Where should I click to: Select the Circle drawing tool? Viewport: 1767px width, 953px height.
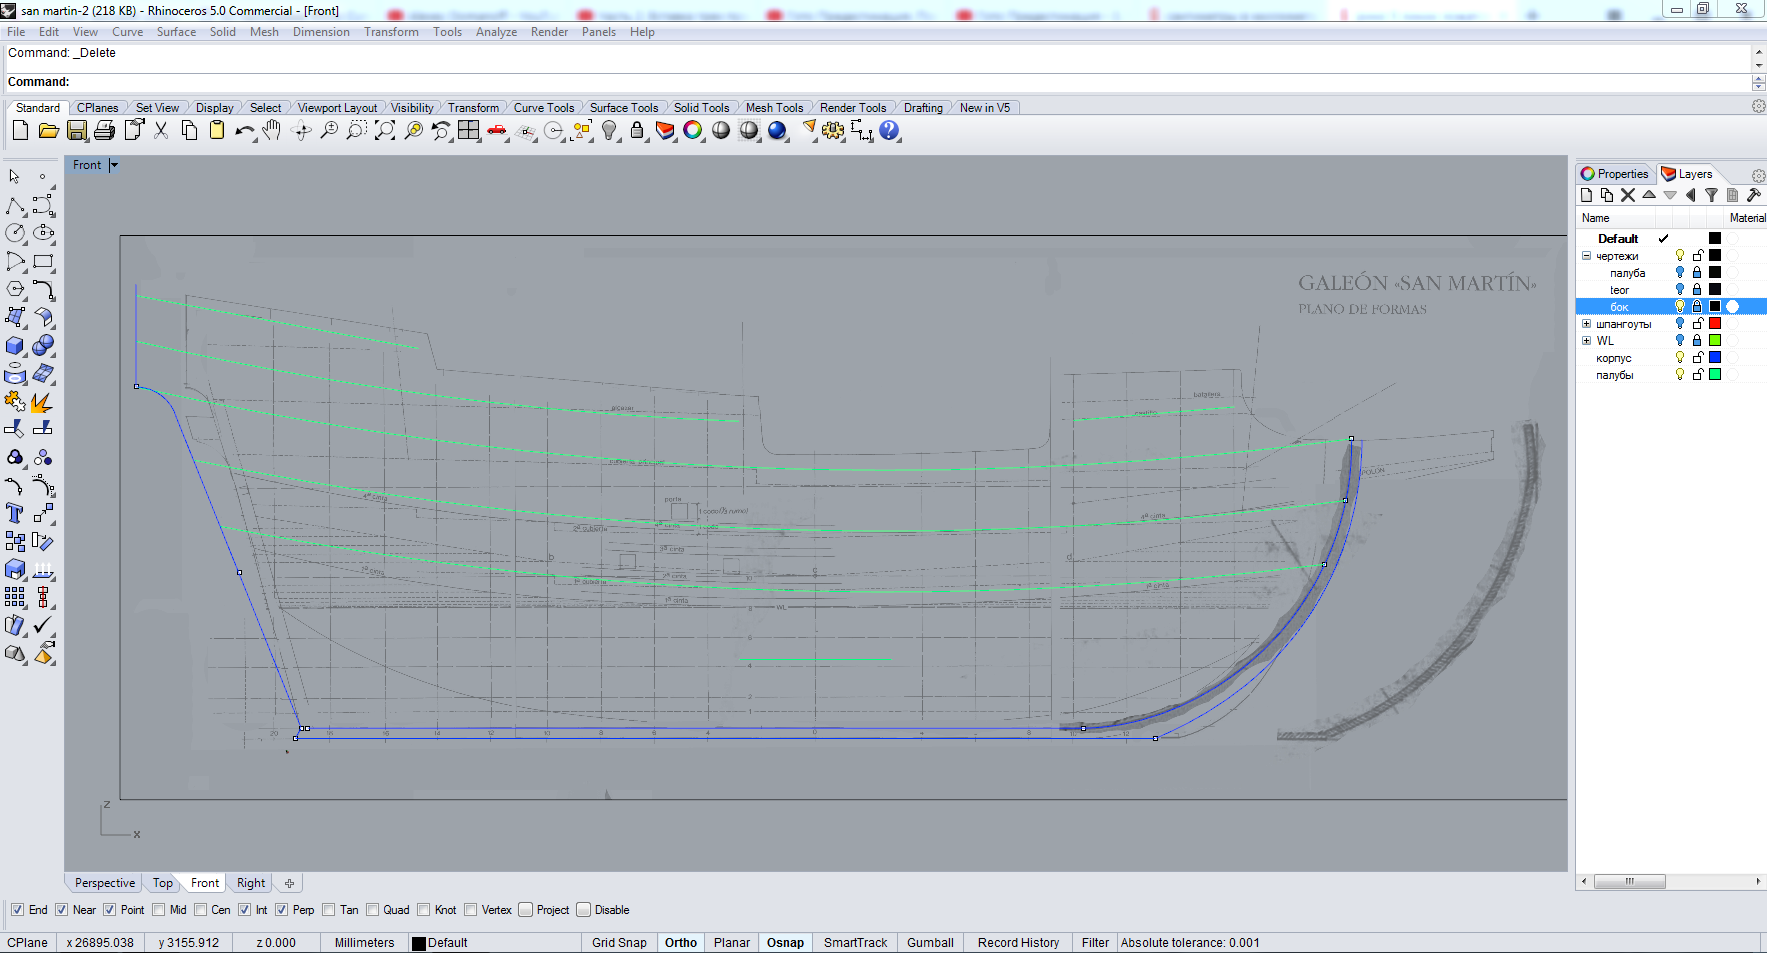[15, 233]
